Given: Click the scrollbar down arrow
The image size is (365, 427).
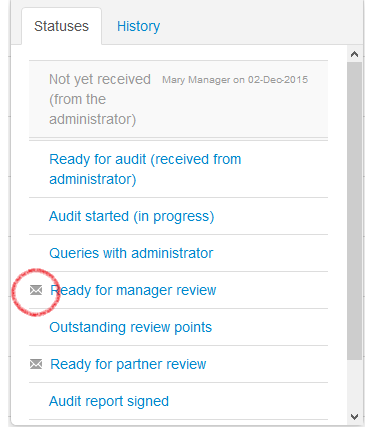Looking at the screenshot, I should pyautogui.click(x=355, y=417).
